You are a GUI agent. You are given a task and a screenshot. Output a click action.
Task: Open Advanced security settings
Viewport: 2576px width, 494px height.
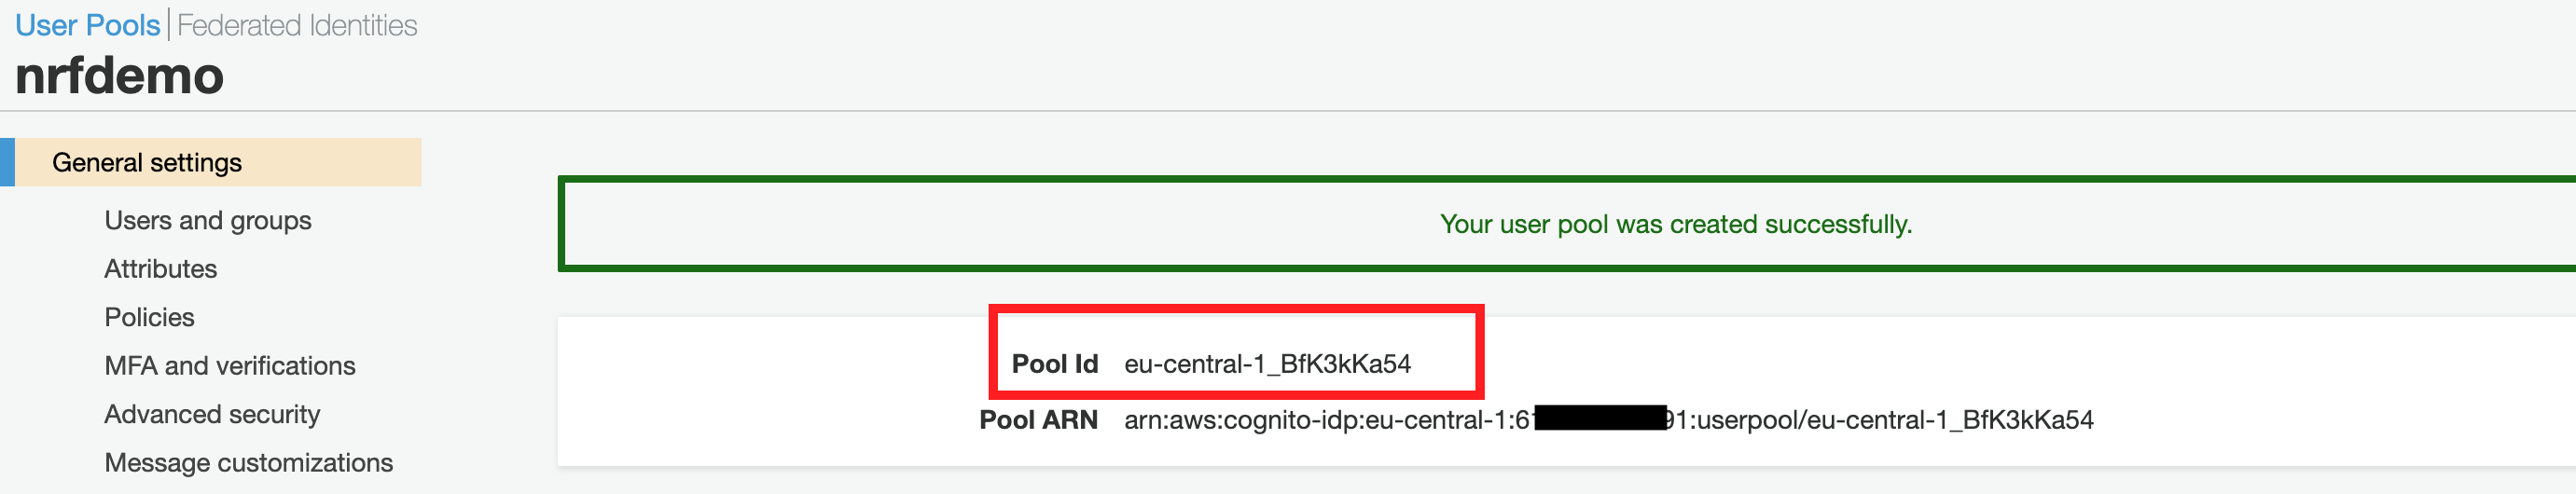click(x=212, y=414)
